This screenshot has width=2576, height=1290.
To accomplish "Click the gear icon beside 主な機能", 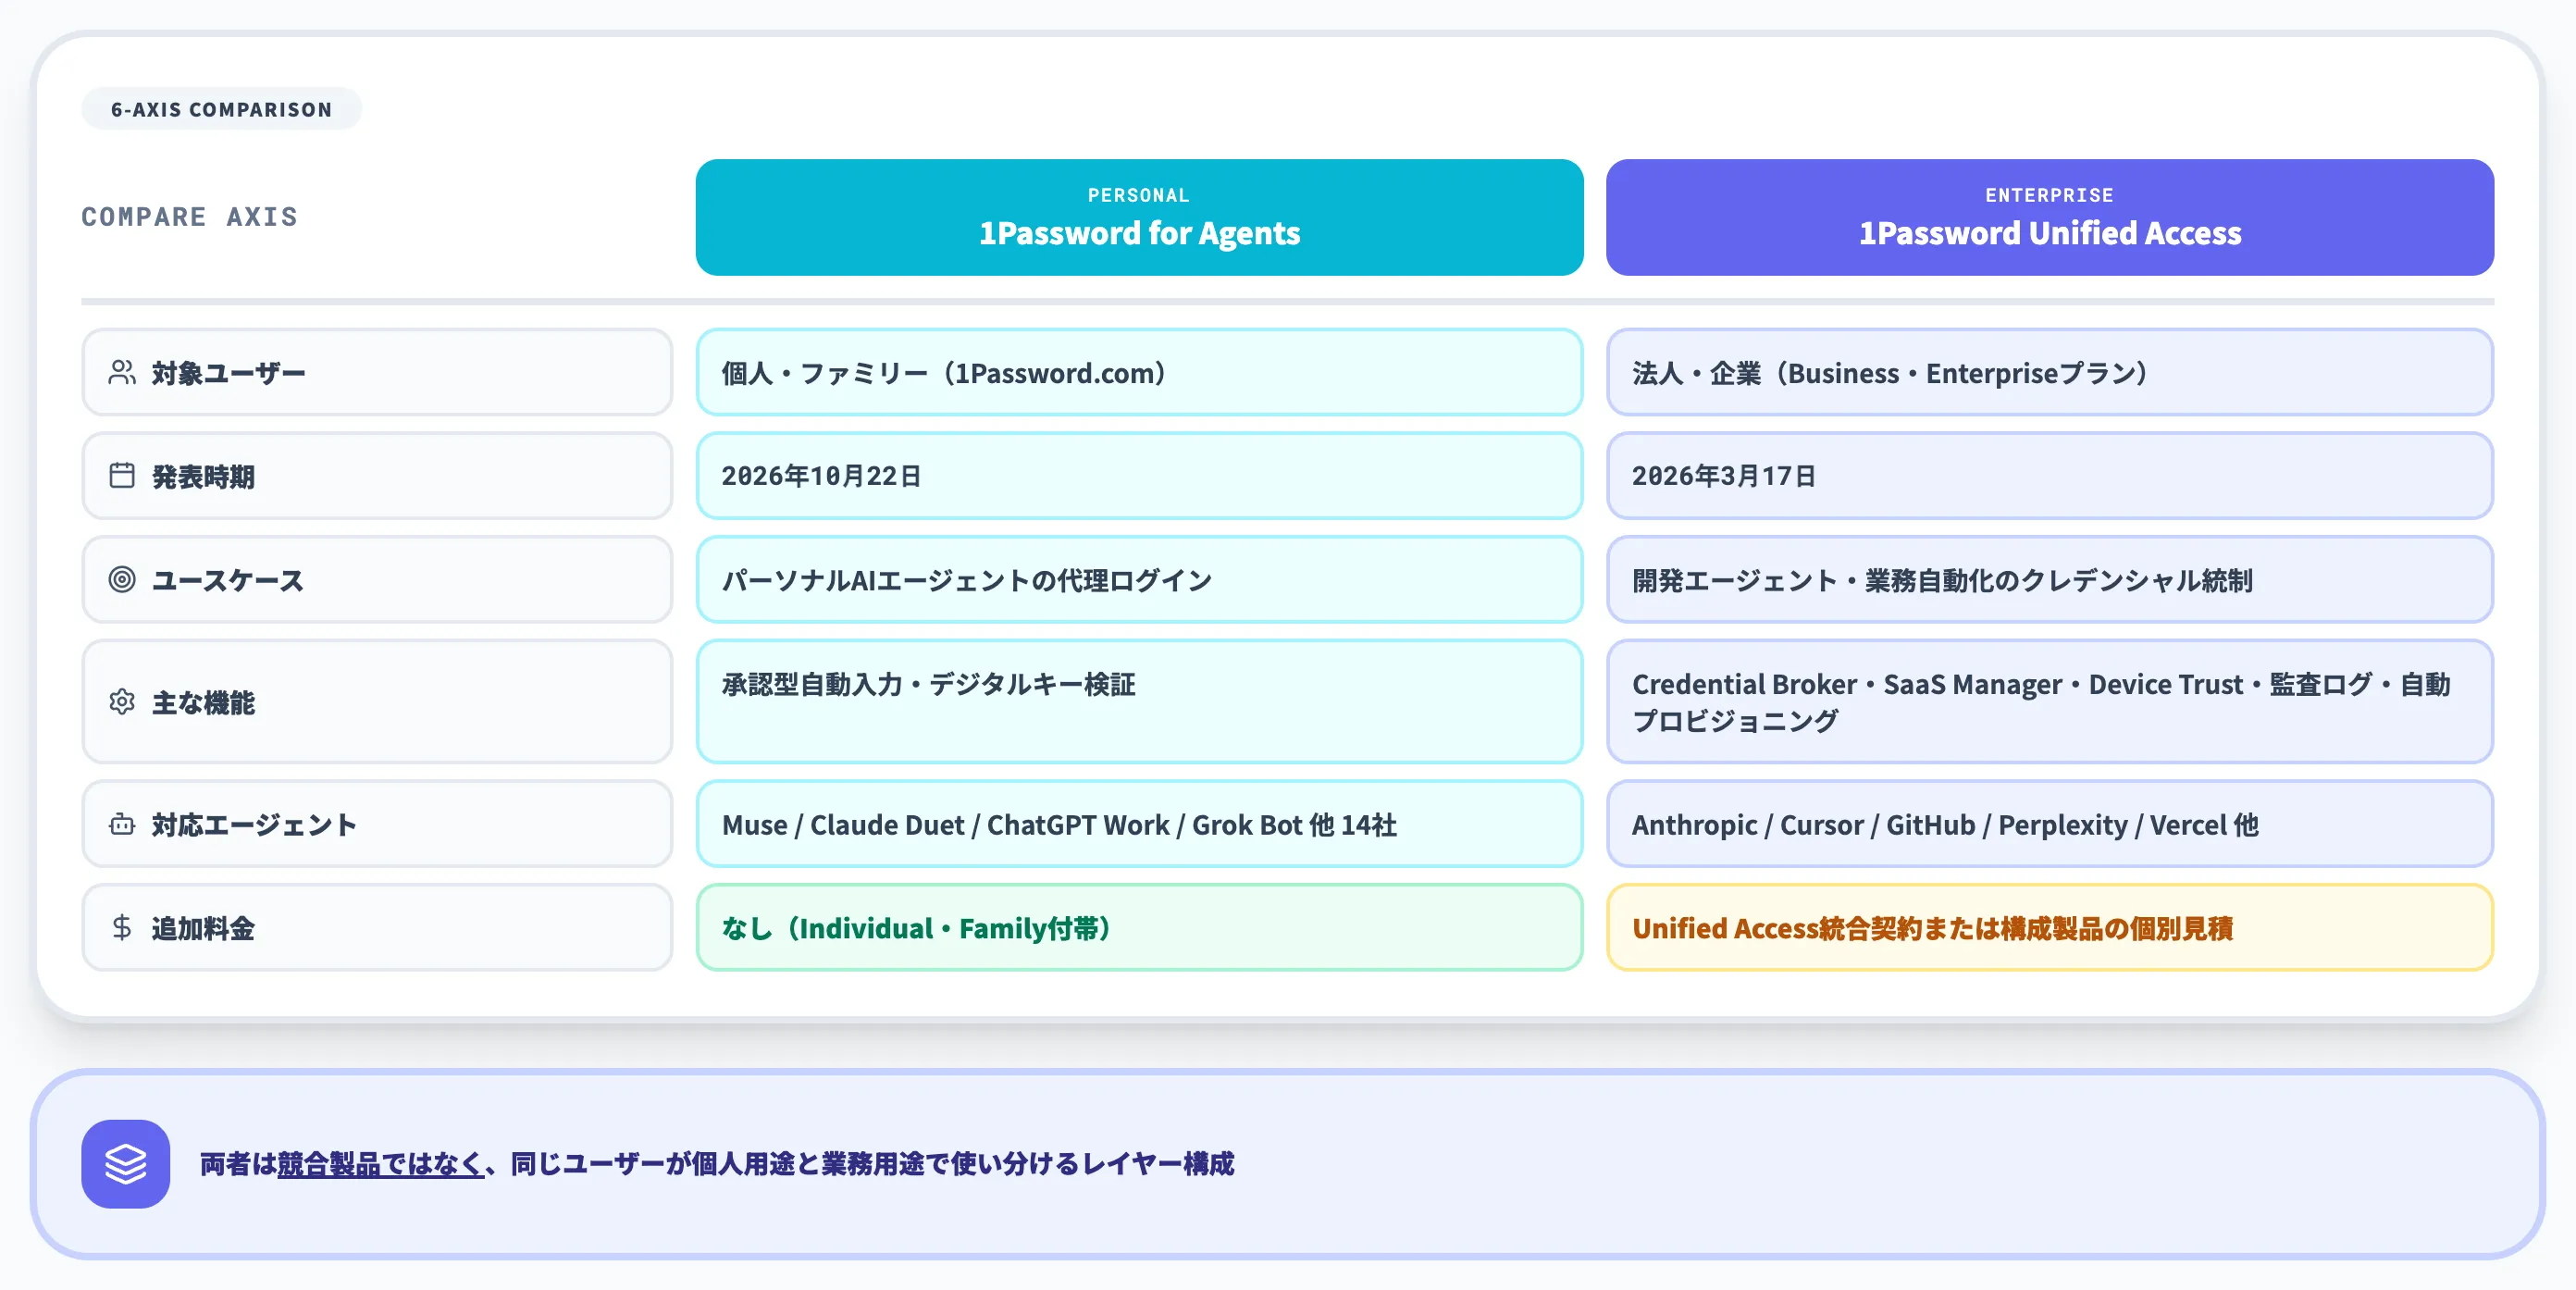I will click(122, 702).
